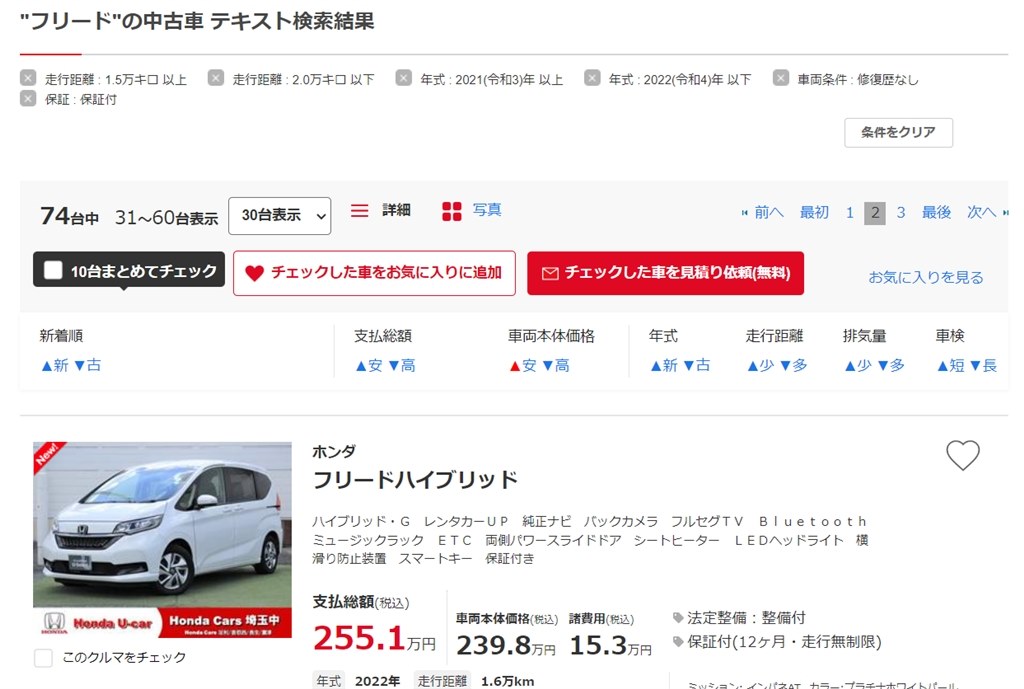Remove the 走行距離 2.0万キロ 以下 filter
The height and width of the screenshot is (689, 1024).
[216, 78]
